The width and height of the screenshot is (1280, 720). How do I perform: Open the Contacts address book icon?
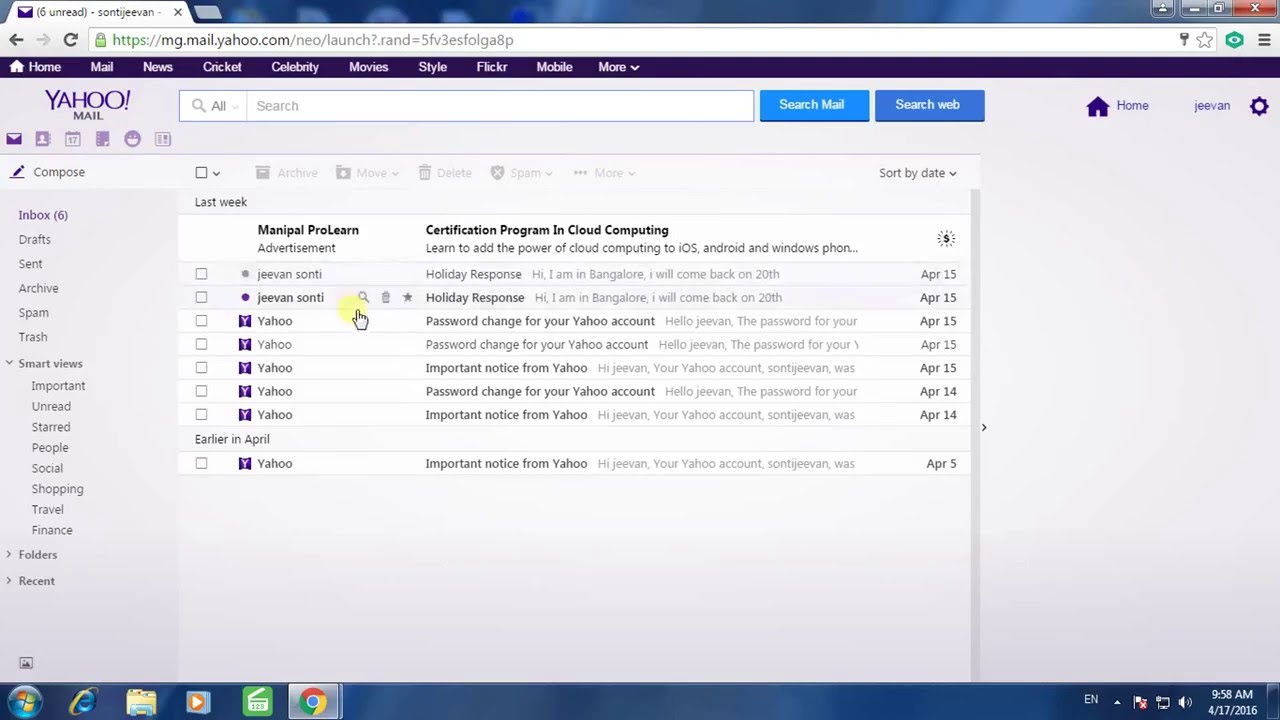[42, 139]
